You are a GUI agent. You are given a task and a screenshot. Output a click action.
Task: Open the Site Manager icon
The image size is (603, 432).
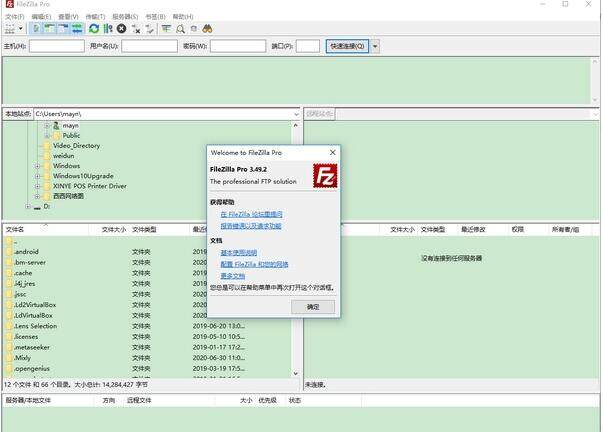[x=10, y=29]
